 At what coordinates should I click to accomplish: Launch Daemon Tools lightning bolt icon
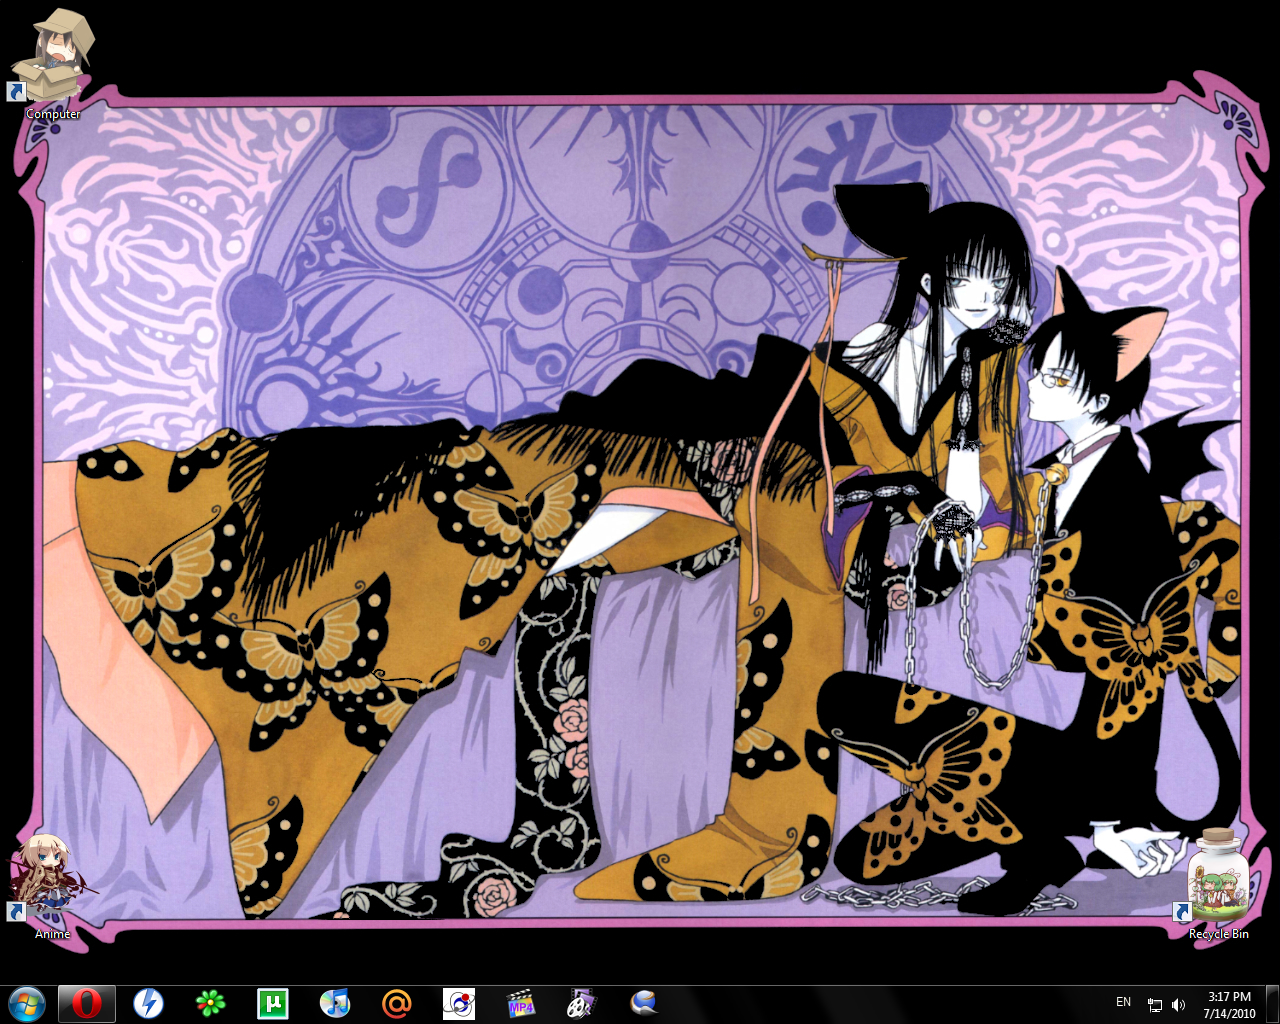[x=149, y=1003]
